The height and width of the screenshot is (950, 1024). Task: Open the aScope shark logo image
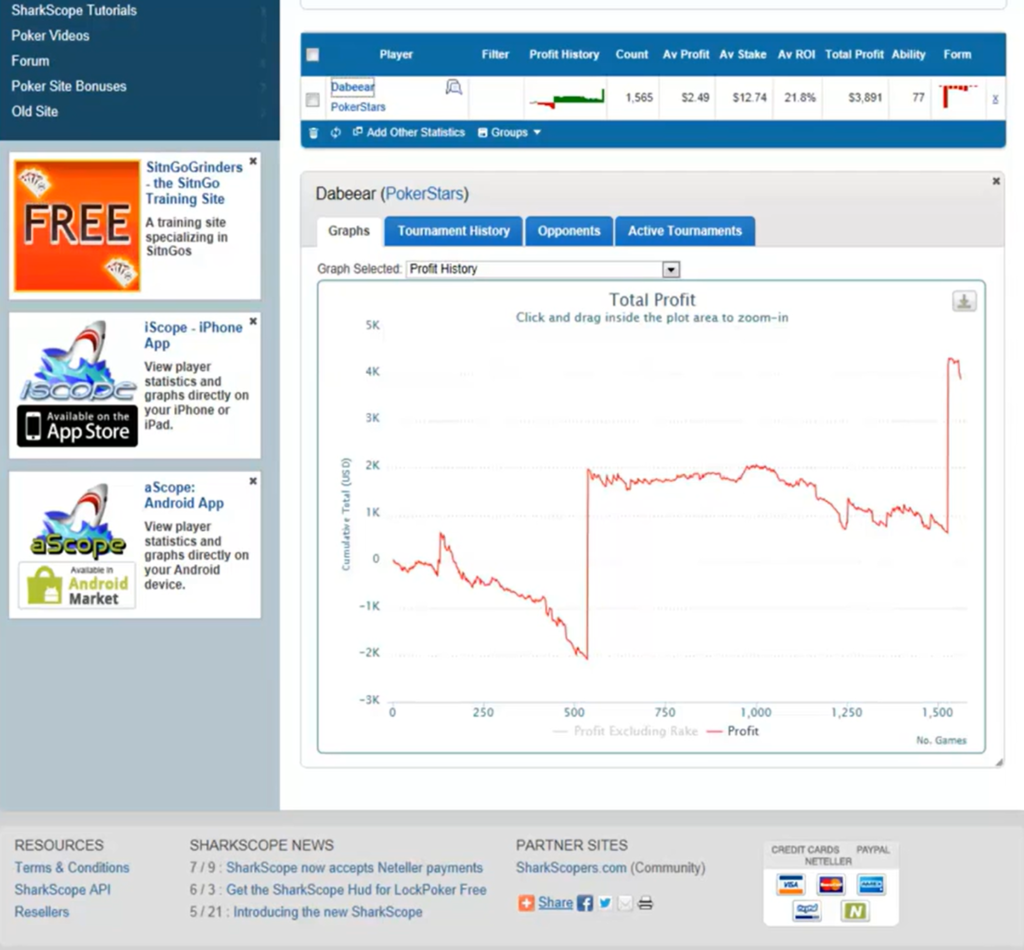78,520
